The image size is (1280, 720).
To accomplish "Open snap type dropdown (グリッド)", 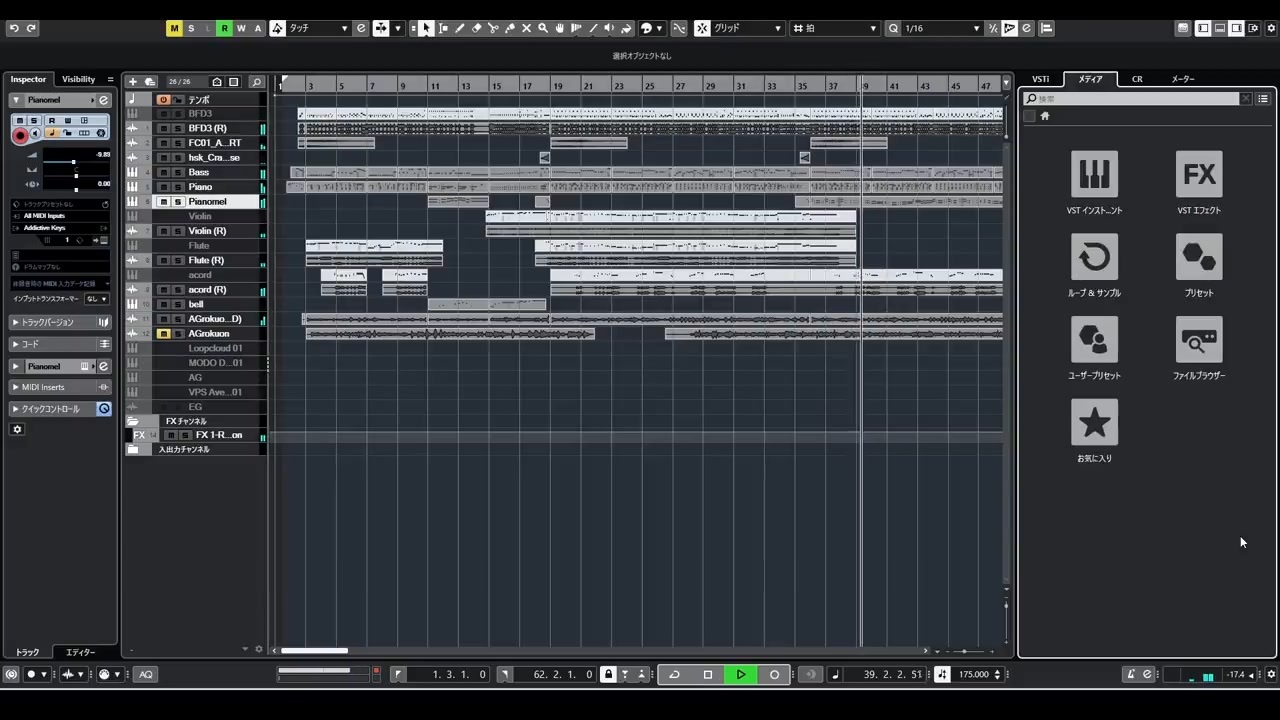I will 746,28.
